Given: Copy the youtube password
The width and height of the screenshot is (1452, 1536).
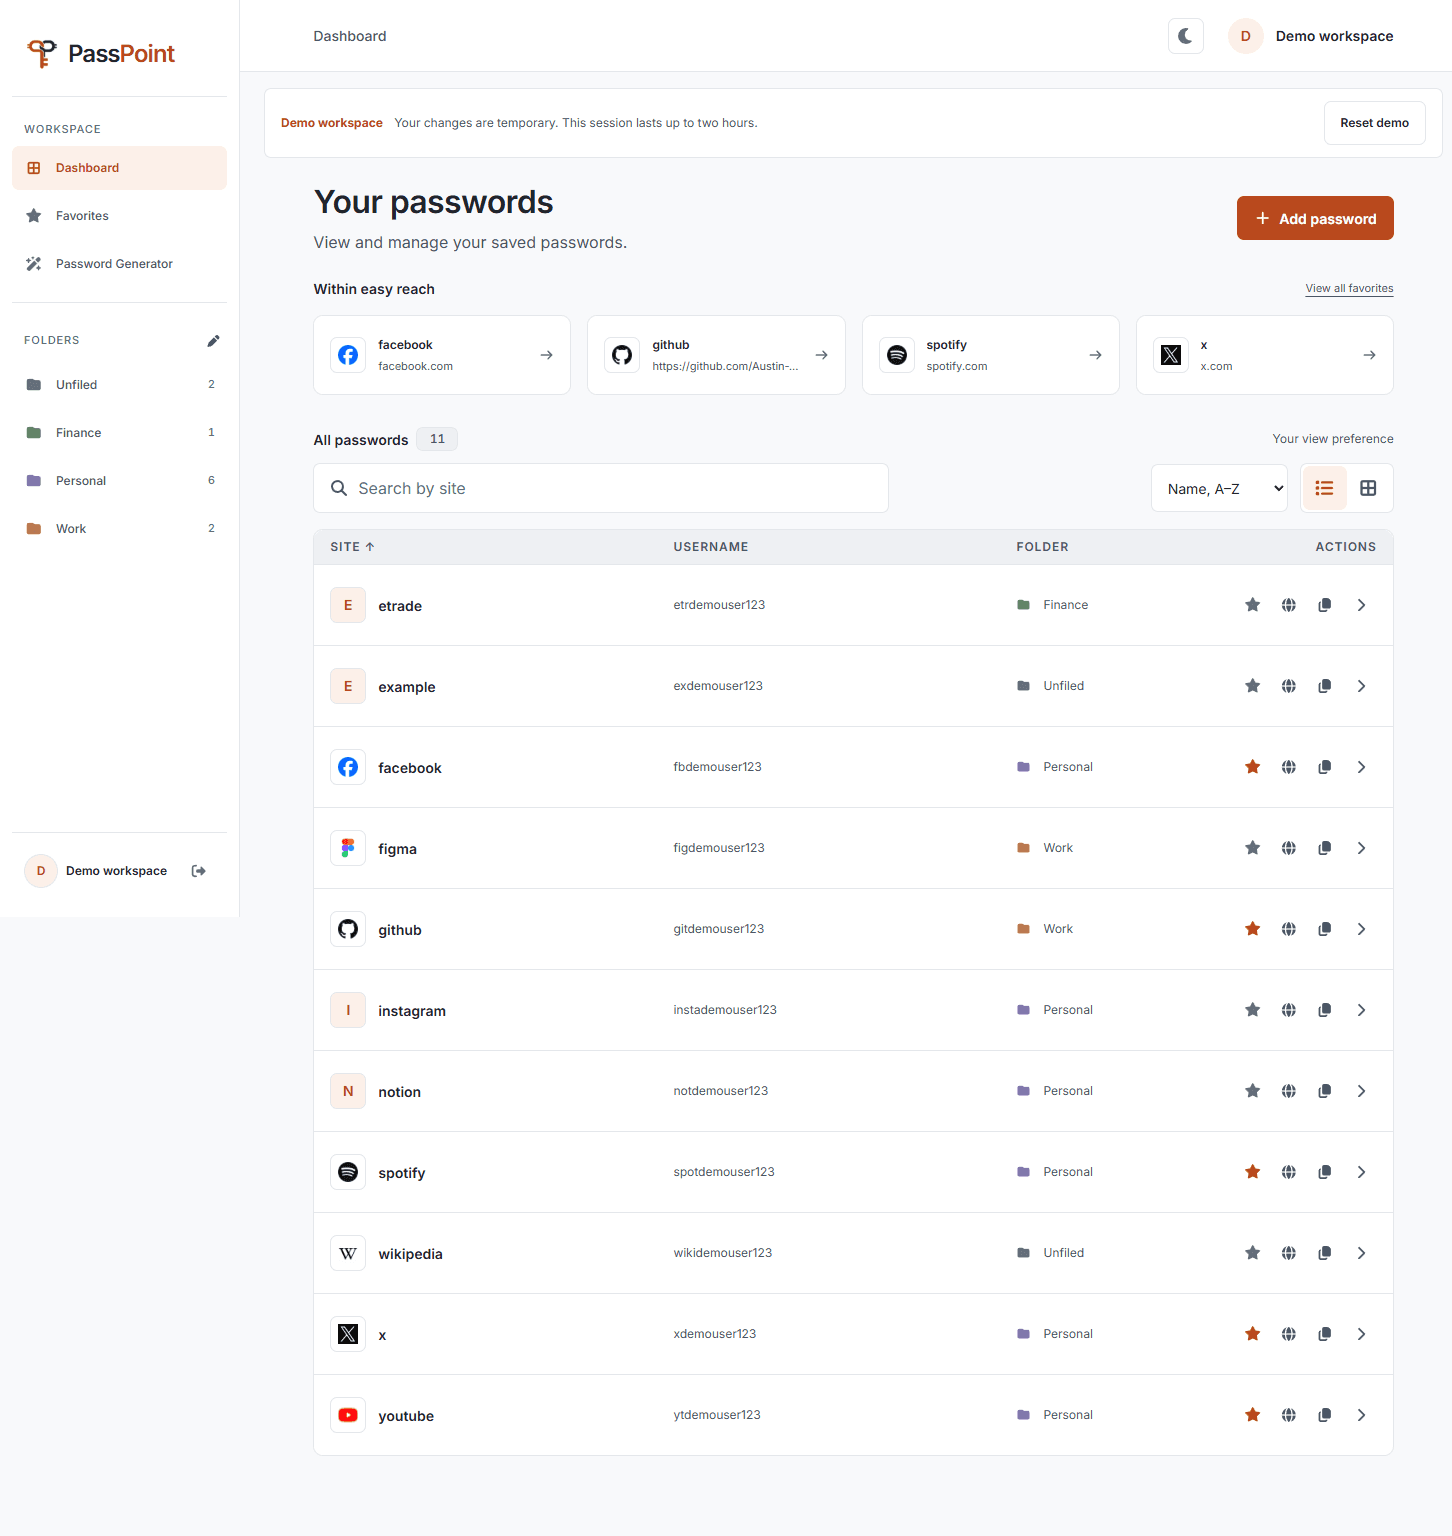Looking at the screenshot, I should (1325, 1415).
